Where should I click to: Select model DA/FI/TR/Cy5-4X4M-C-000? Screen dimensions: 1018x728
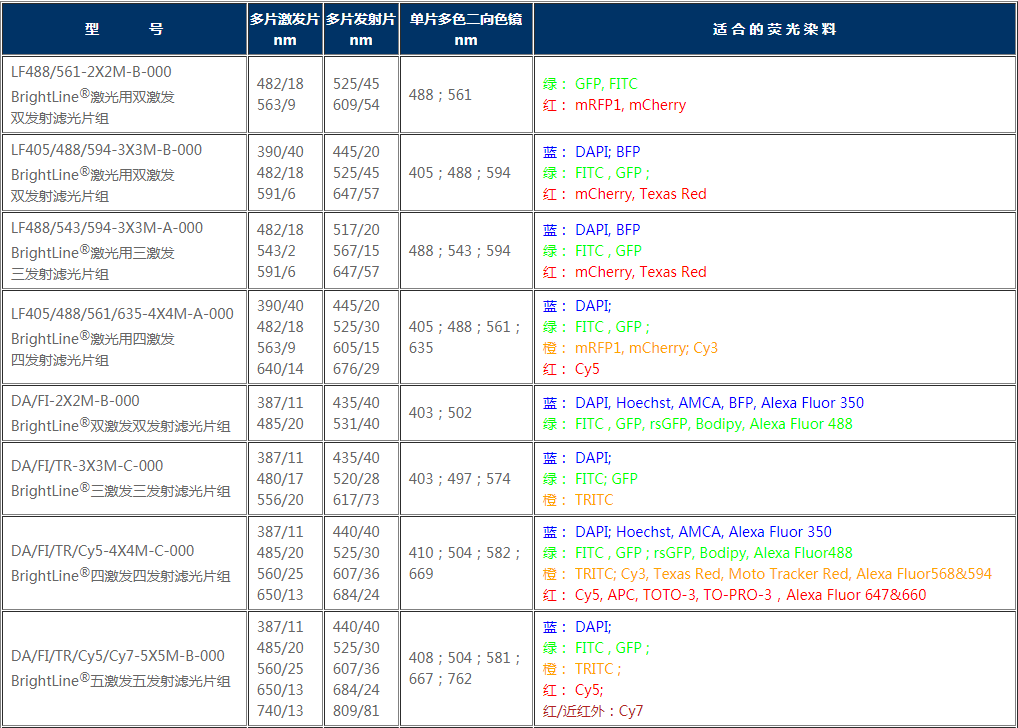103,551
